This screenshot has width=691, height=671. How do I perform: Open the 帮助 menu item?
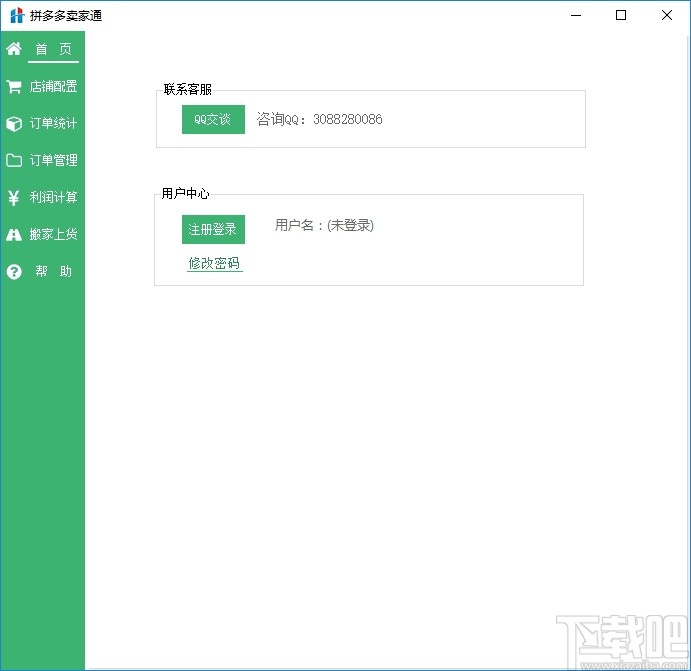pos(53,271)
